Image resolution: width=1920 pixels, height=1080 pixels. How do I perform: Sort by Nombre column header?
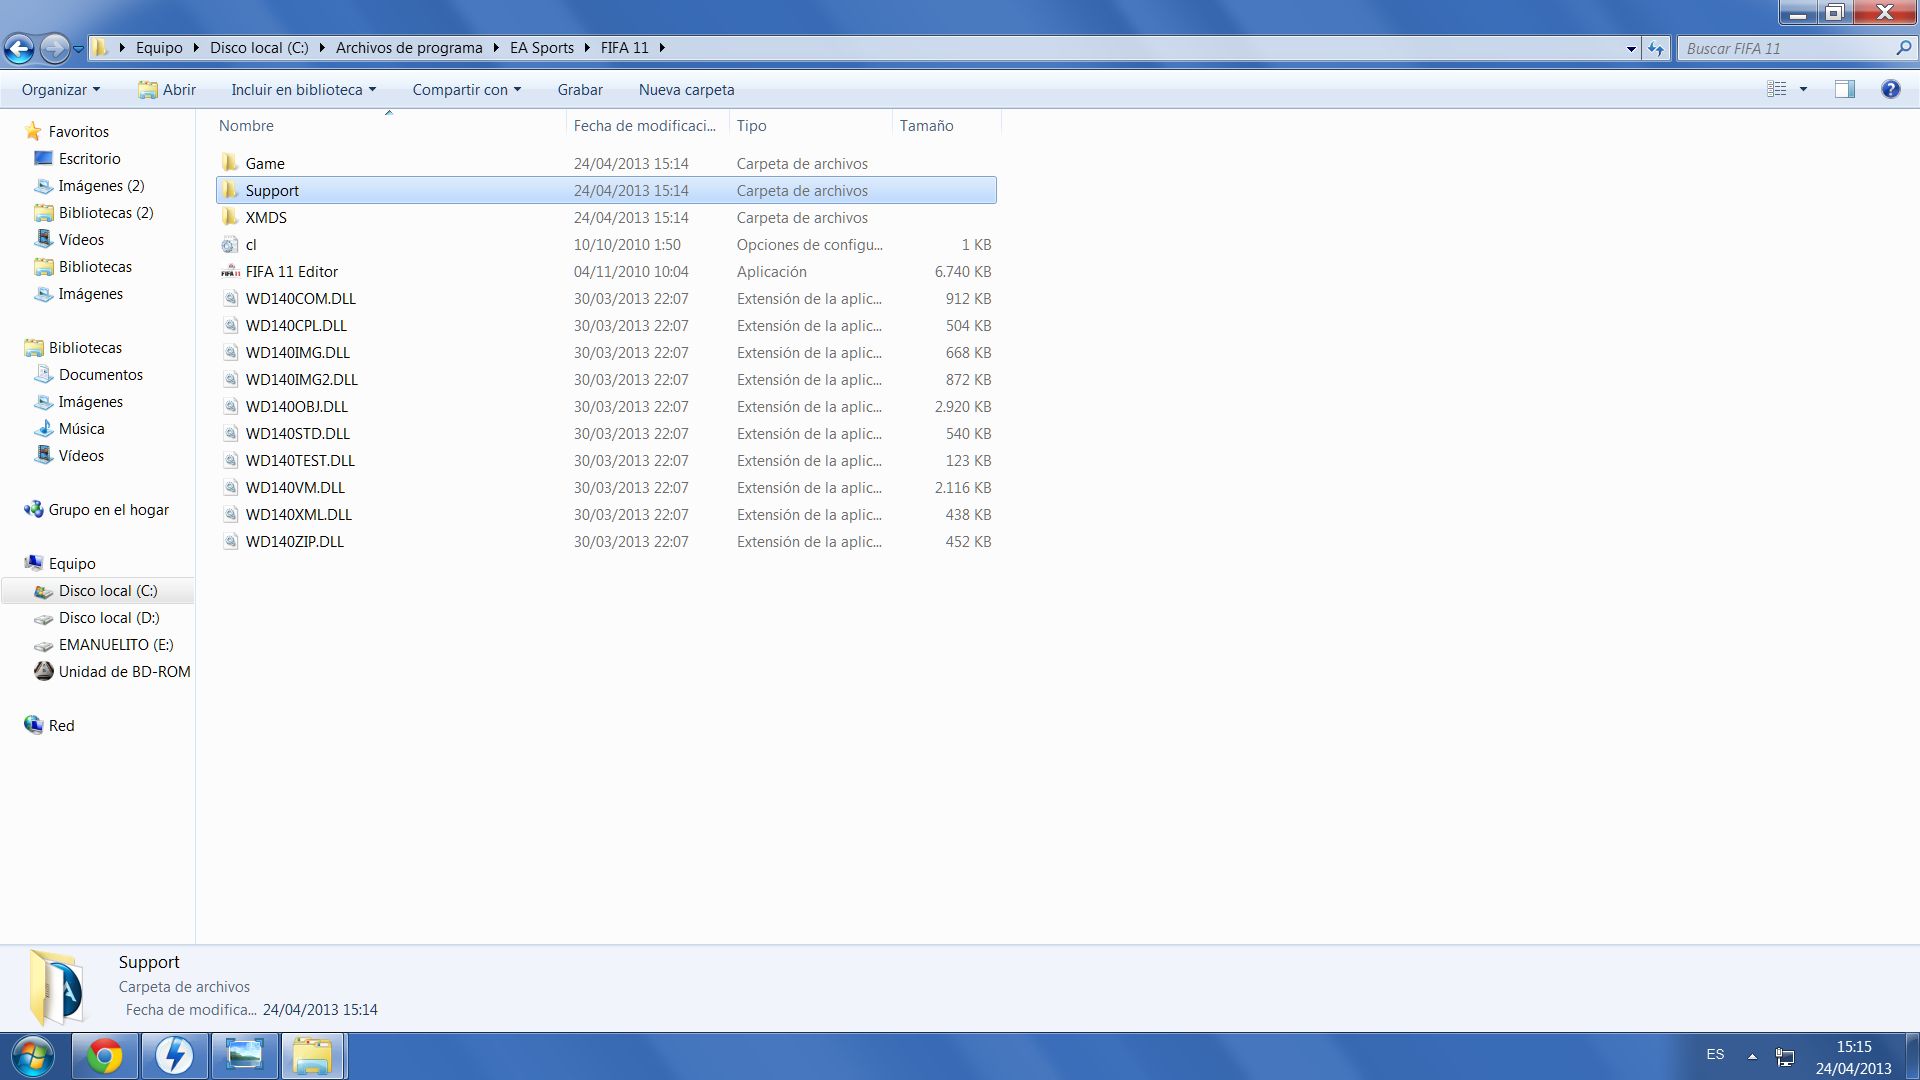(390, 125)
